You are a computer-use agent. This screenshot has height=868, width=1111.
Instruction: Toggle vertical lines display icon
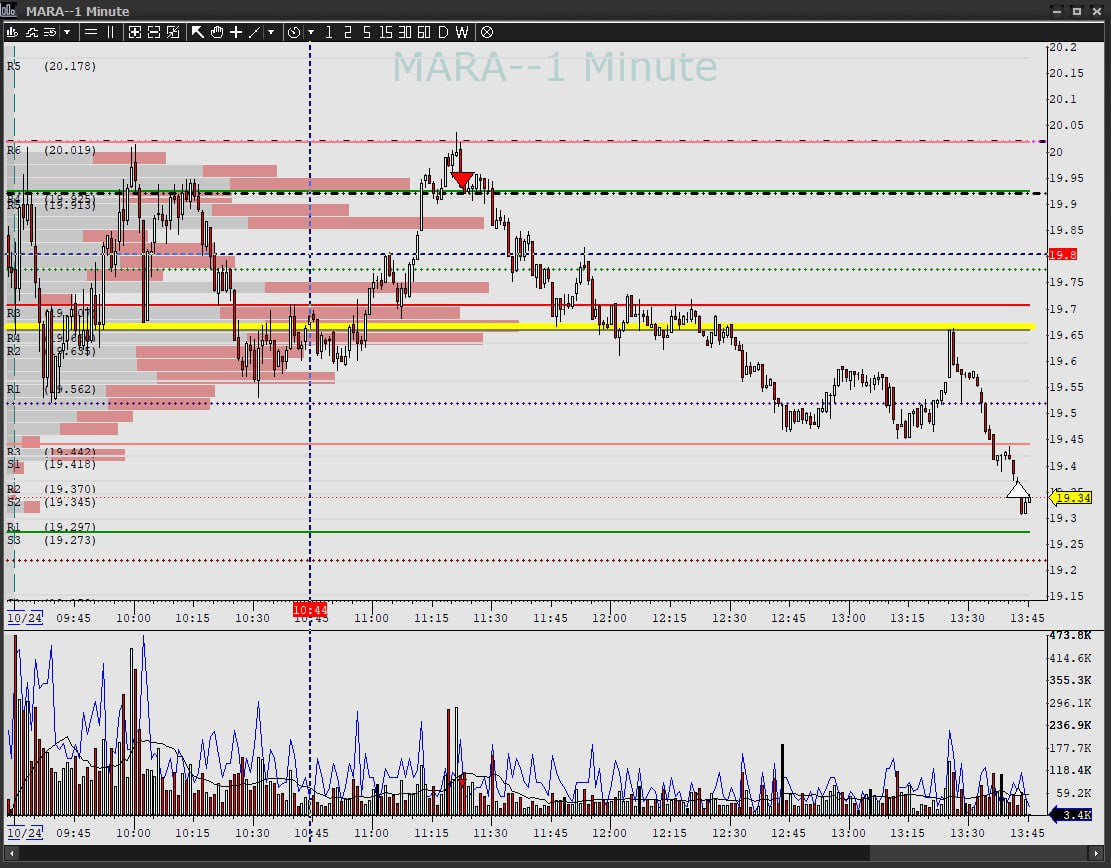(x=110, y=32)
